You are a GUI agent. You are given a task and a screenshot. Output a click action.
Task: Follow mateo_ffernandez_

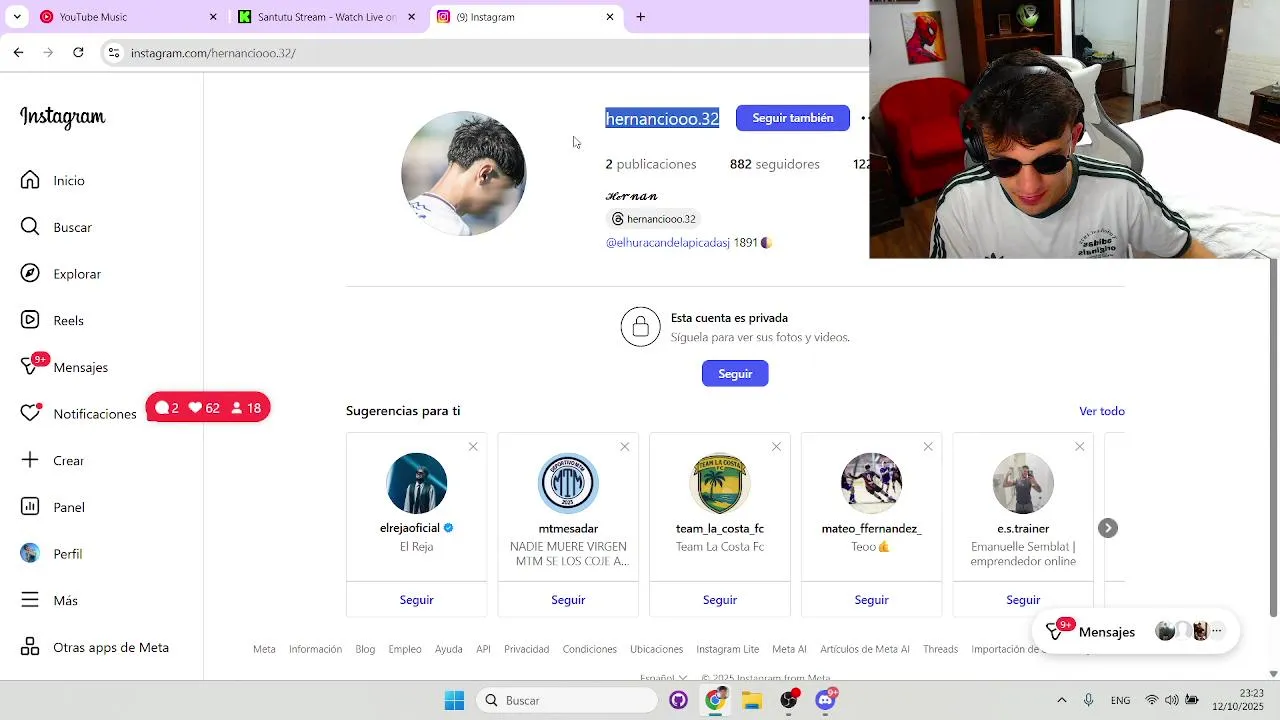point(872,600)
